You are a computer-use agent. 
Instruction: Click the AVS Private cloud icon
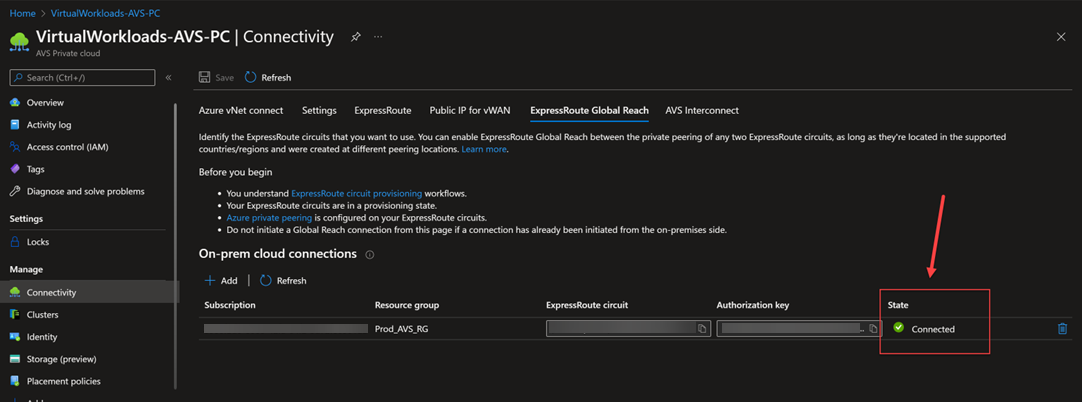point(19,41)
